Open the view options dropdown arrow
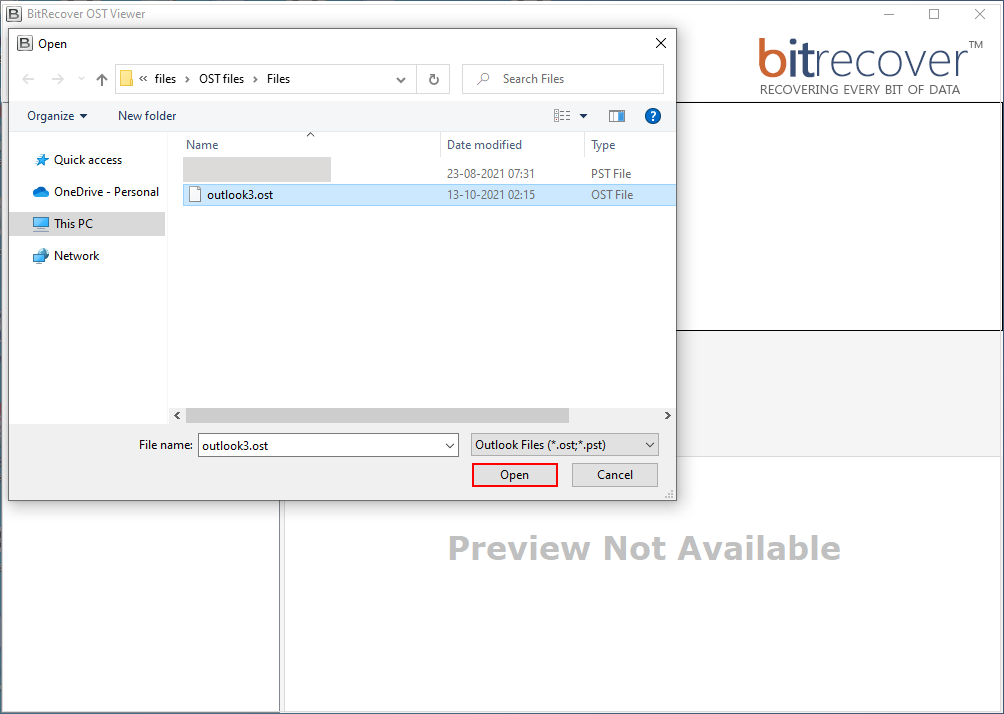The image size is (1004, 714). (584, 116)
